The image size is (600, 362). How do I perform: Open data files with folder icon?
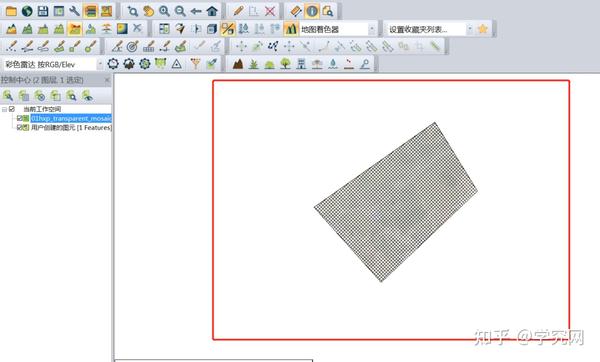click(x=11, y=11)
